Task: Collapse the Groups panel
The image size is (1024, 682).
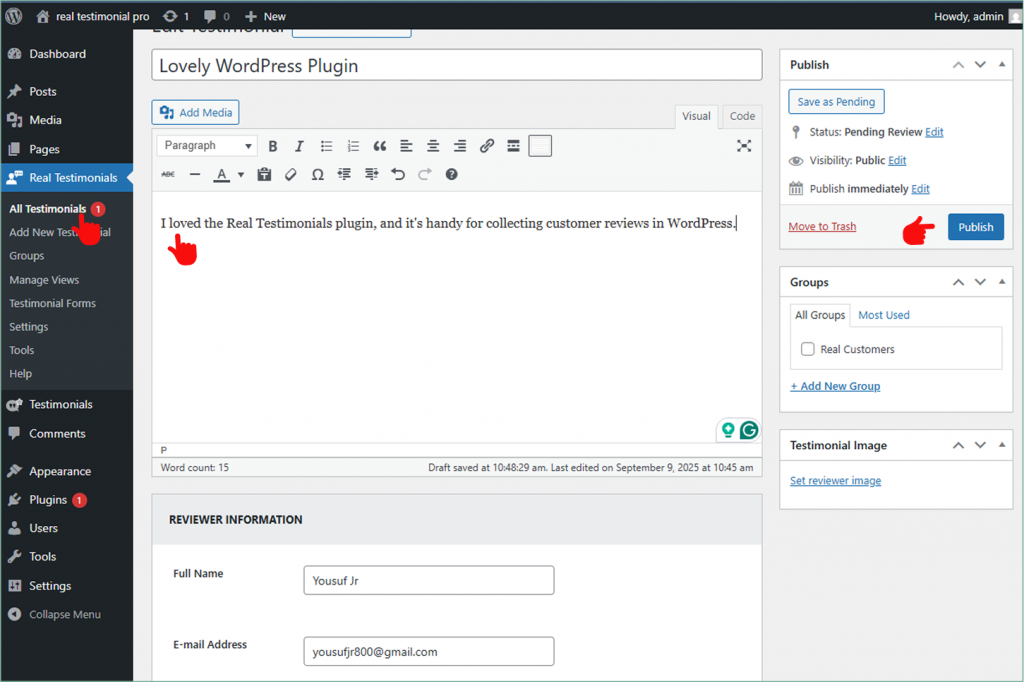Action: (x=1002, y=282)
